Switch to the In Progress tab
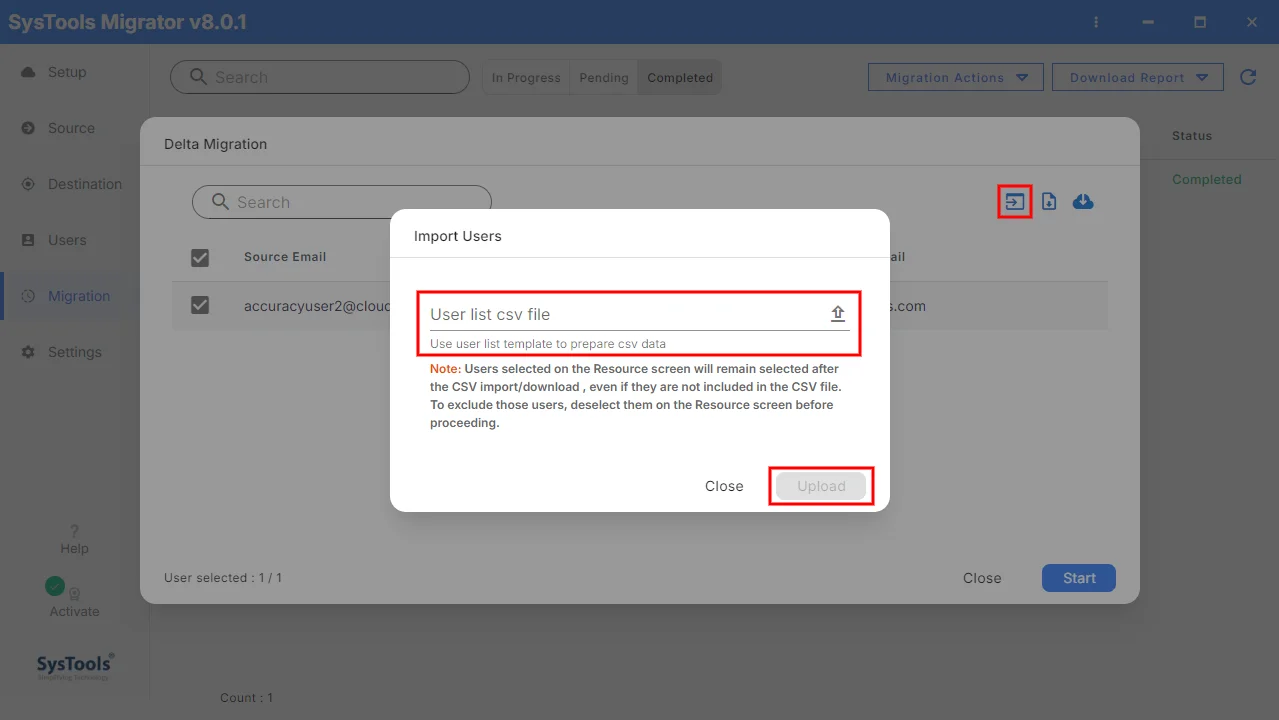The image size is (1279, 720). click(526, 77)
